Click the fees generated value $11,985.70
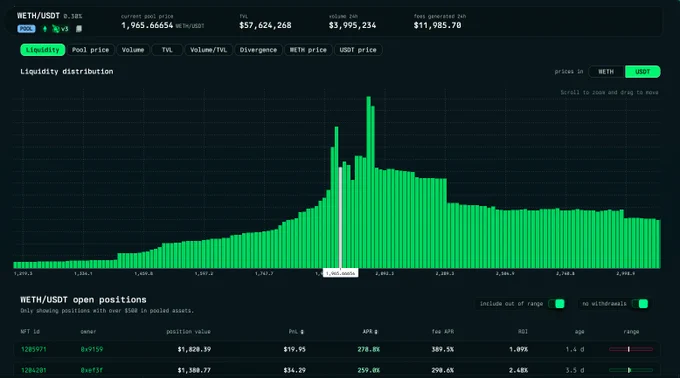This screenshot has width=680, height=378. (437, 26)
